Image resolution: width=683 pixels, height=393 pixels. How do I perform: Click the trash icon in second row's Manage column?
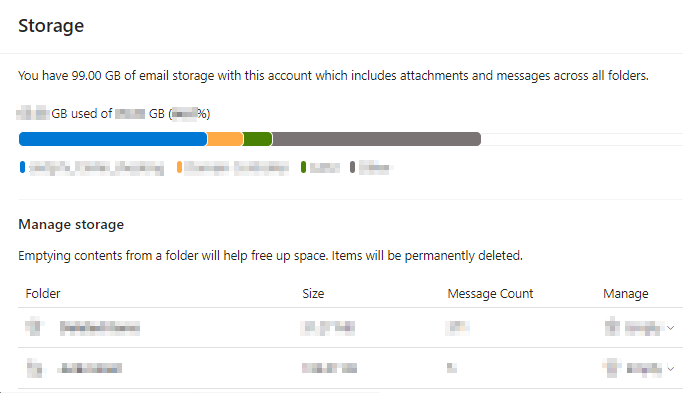coord(612,368)
